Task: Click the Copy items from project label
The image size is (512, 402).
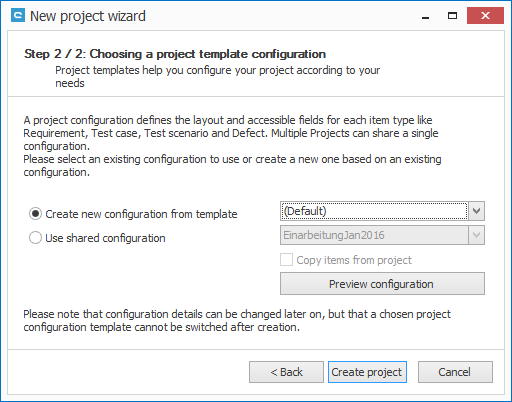Action: coord(354,260)
